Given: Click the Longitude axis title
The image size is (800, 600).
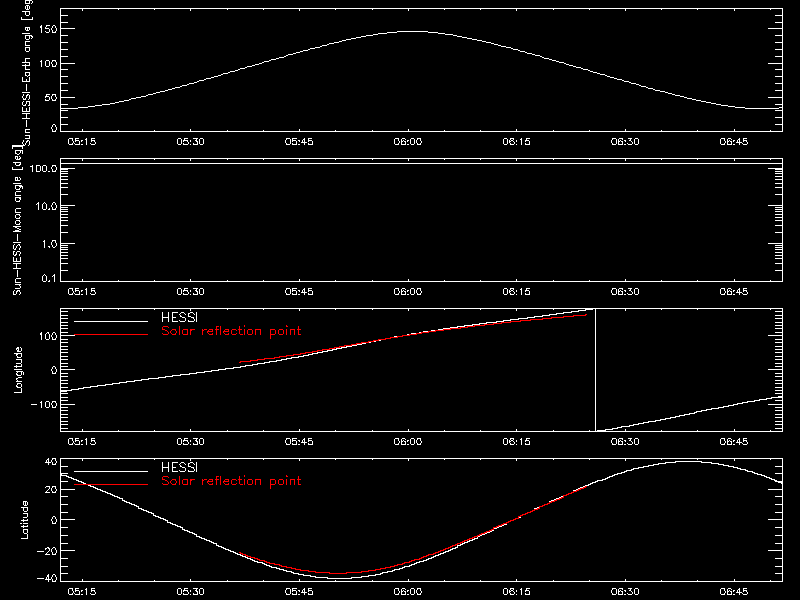Looking at the screenshot, I should pyautogui.click(x=18, y=370).
